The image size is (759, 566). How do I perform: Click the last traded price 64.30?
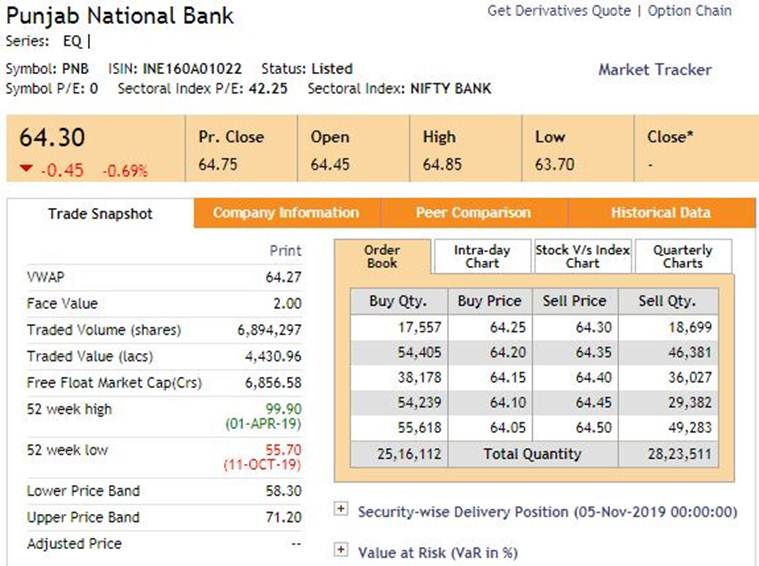[48, 138]
